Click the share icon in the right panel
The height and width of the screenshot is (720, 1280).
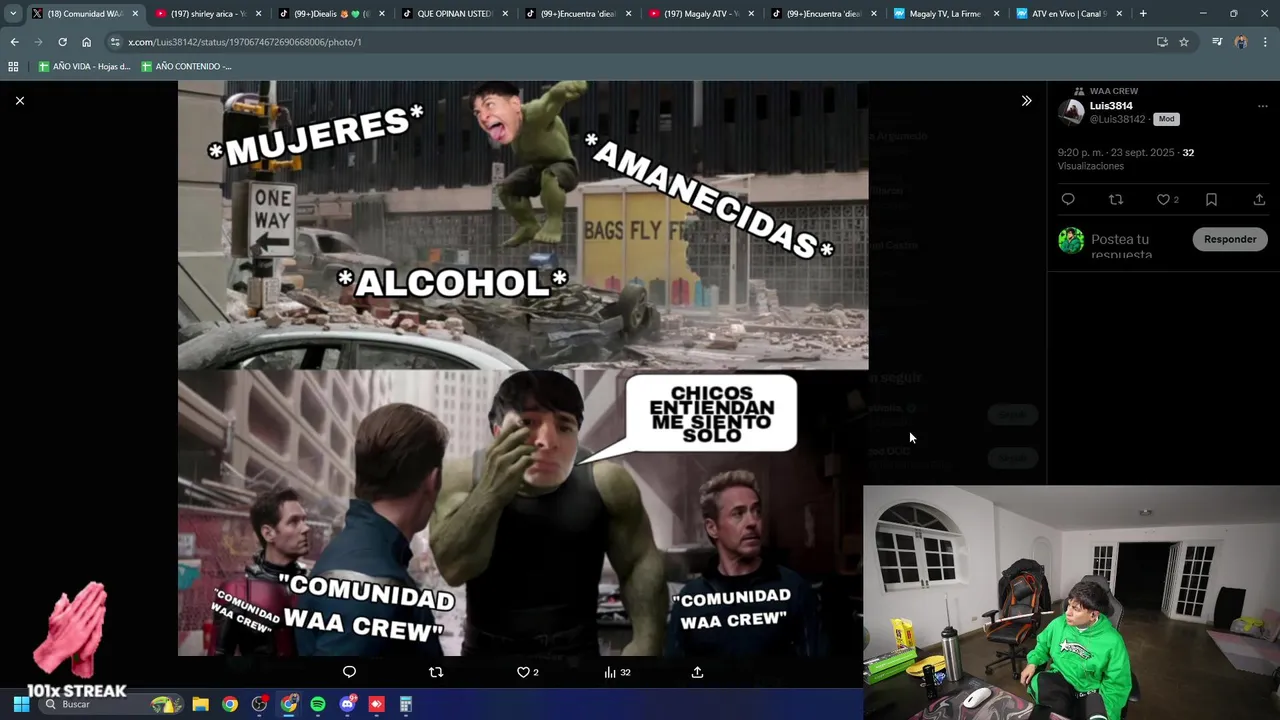(x=1259, y=199)
